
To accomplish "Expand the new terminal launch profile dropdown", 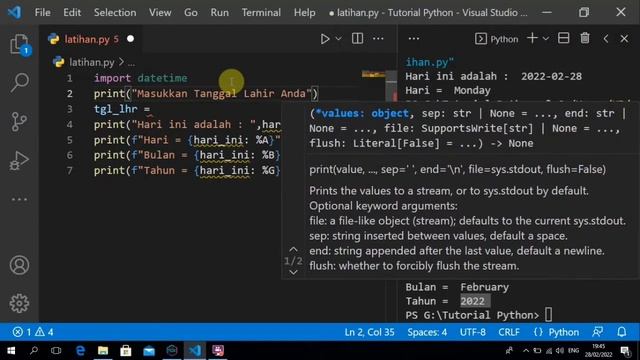I will (546, 39).
